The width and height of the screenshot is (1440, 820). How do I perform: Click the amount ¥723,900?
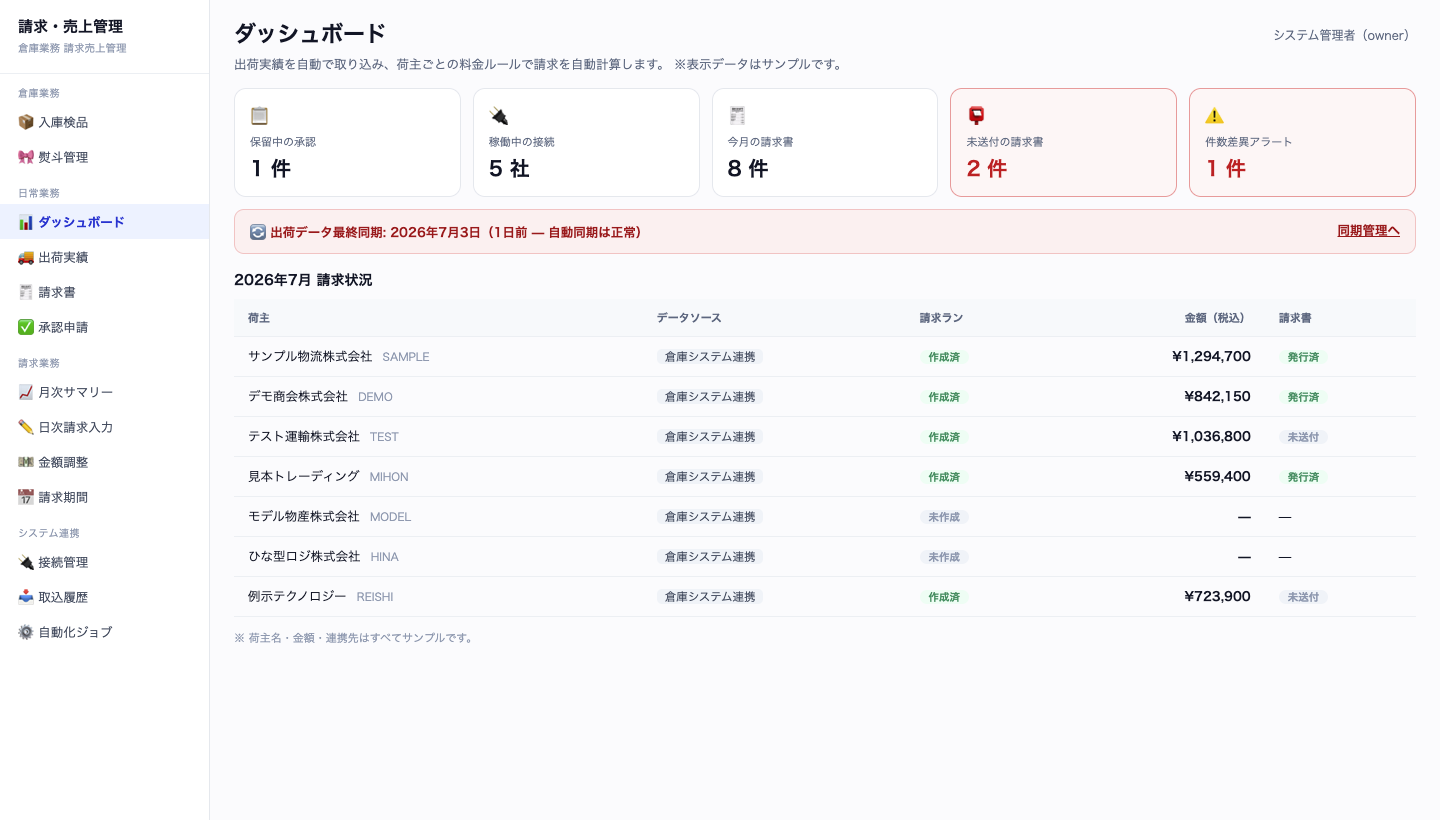(x=1217, y=596)
